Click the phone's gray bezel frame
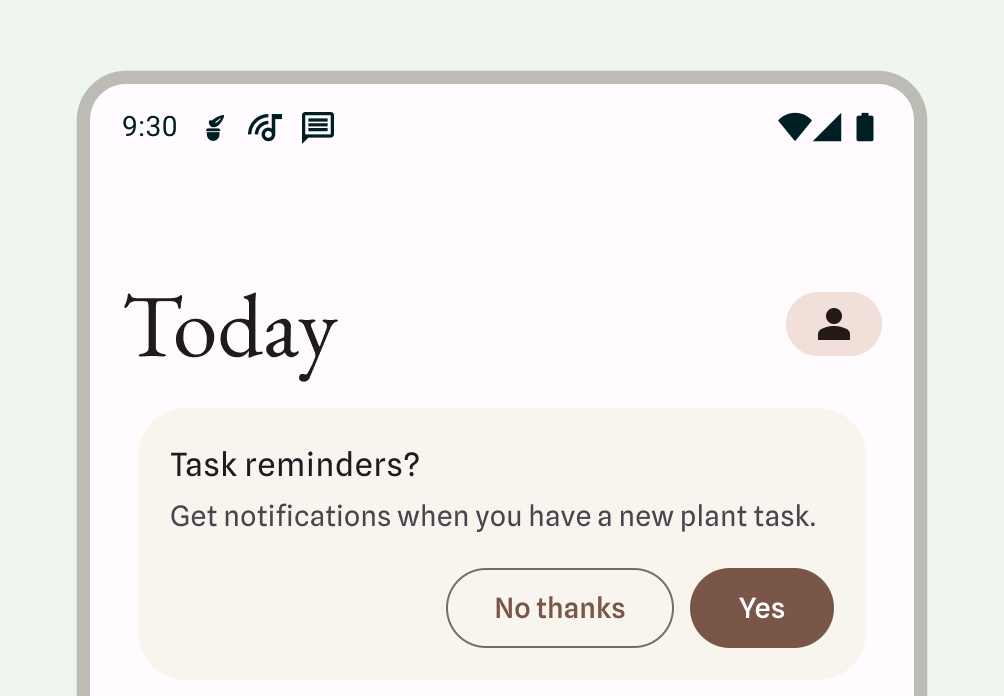Image resolution: width=1004 pixels, height=696 pixels. point(83,400)
